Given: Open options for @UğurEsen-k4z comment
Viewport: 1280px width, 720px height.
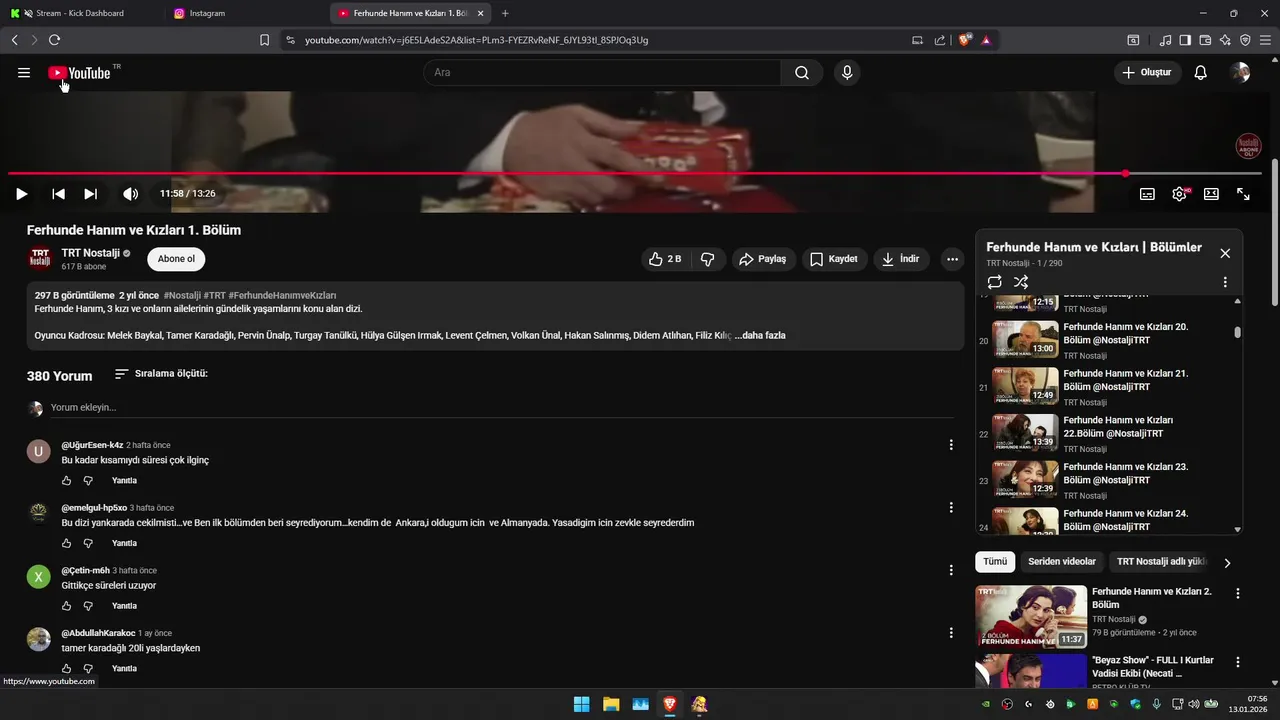Looking at the screenshot, I should (951, 445).
